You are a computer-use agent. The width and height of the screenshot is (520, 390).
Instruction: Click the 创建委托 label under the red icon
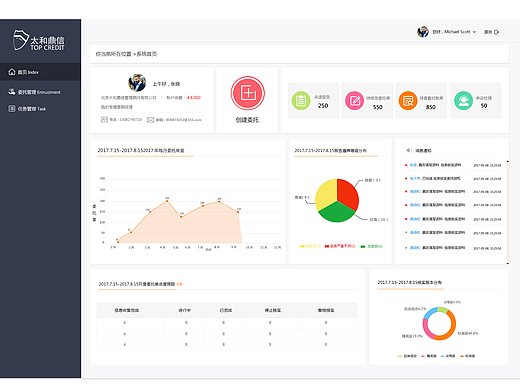[x=247, y=120]
